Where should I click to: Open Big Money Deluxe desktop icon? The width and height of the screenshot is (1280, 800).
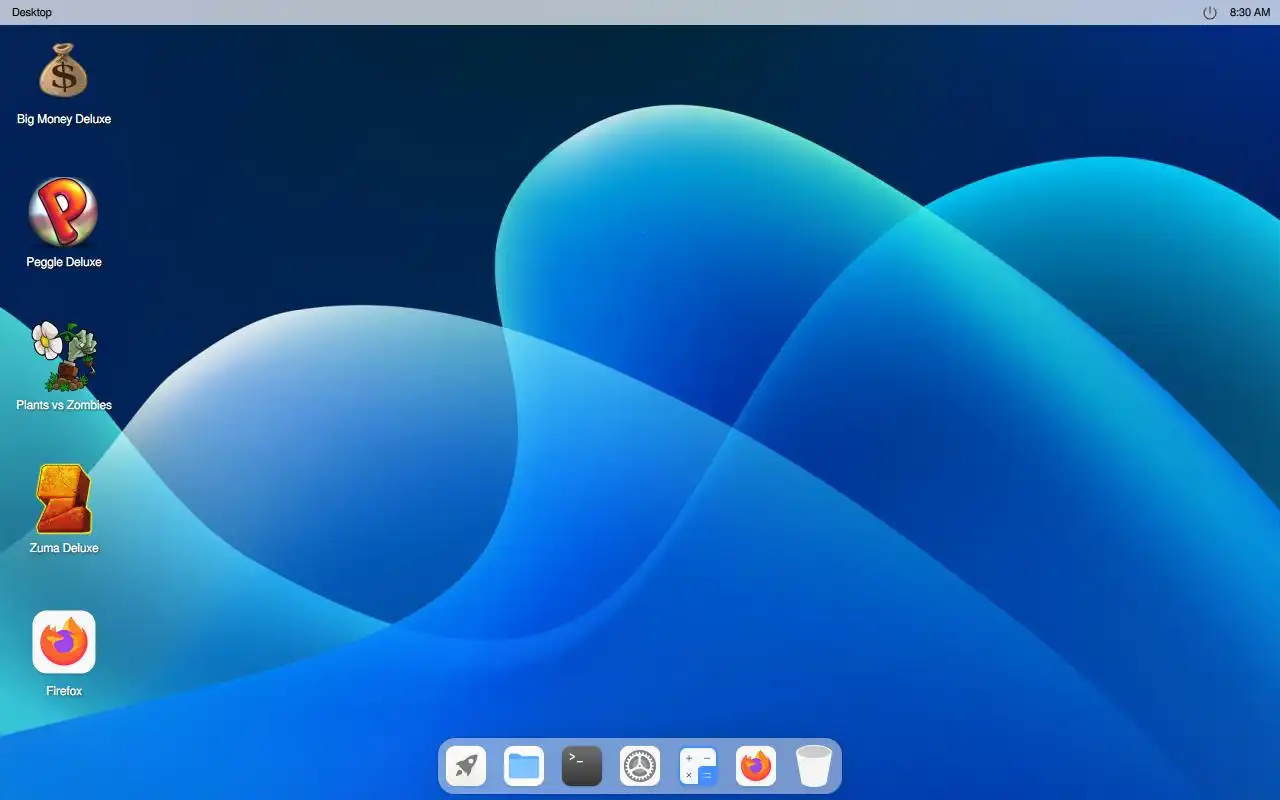pos(64,70)
